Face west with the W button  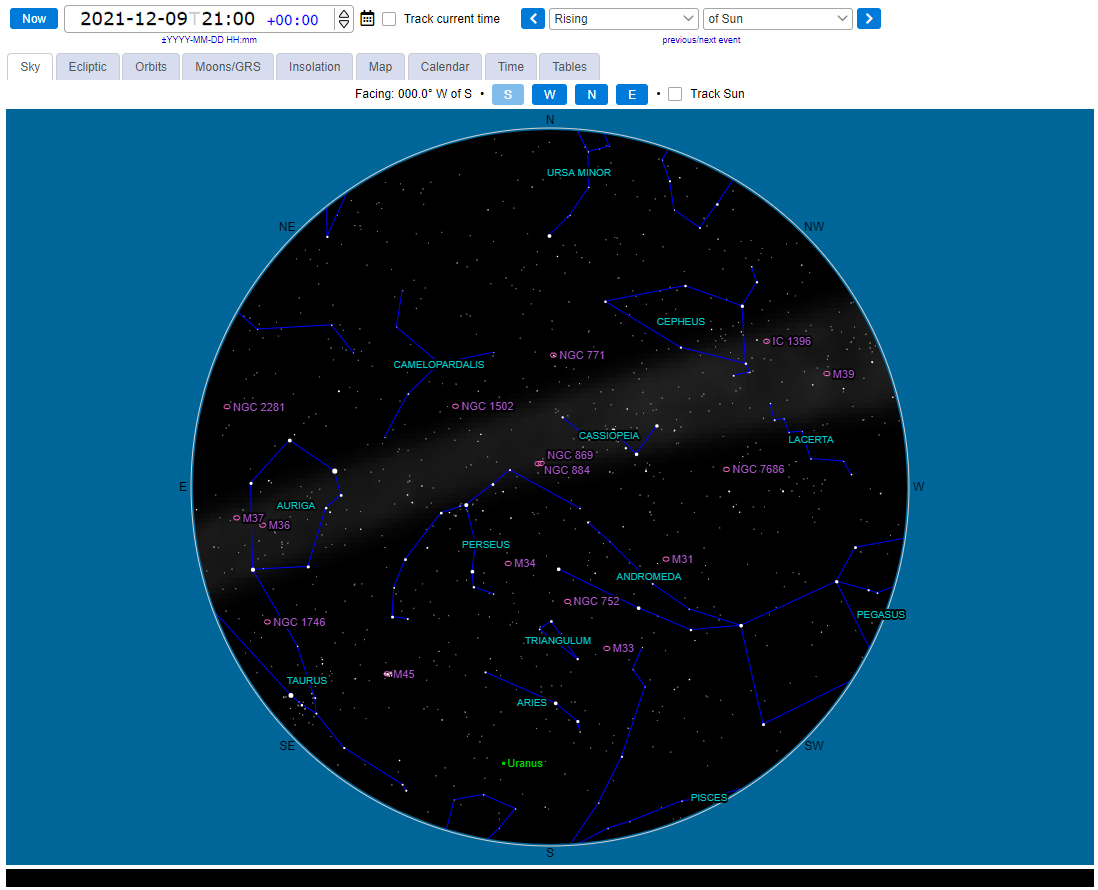[x=549, y=94]
